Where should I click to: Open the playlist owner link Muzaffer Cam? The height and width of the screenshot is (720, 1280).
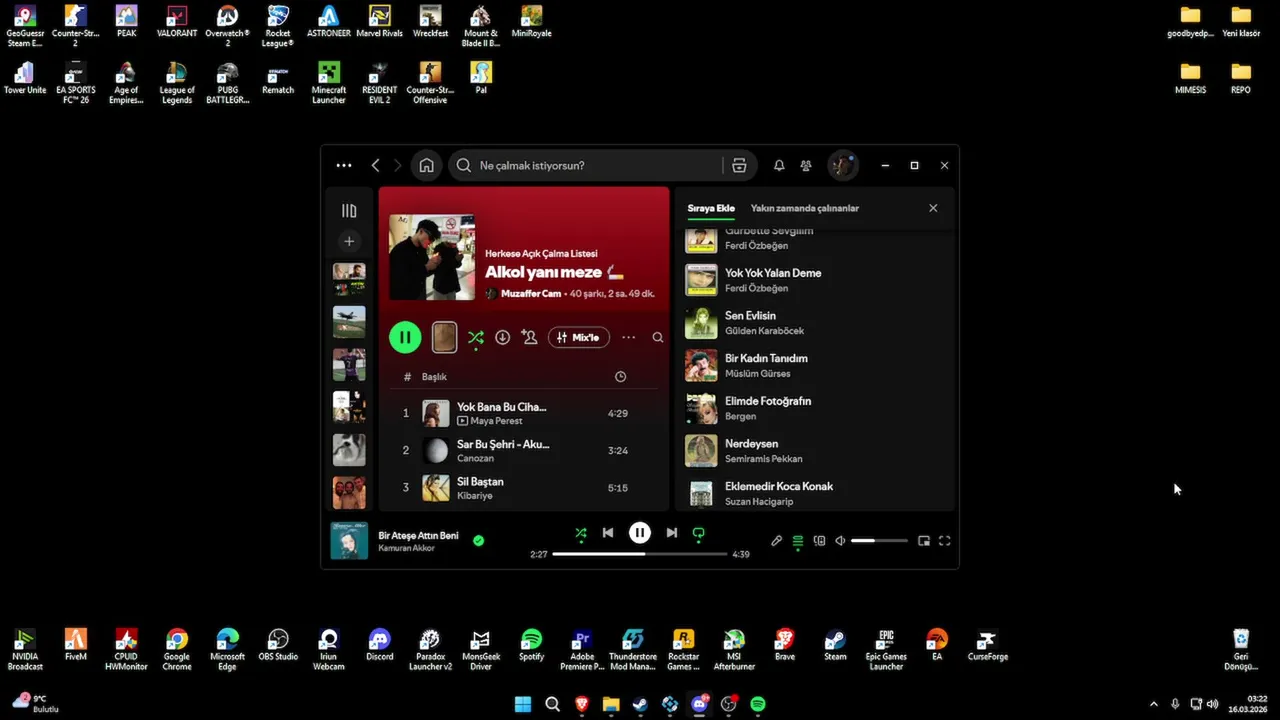531,294
